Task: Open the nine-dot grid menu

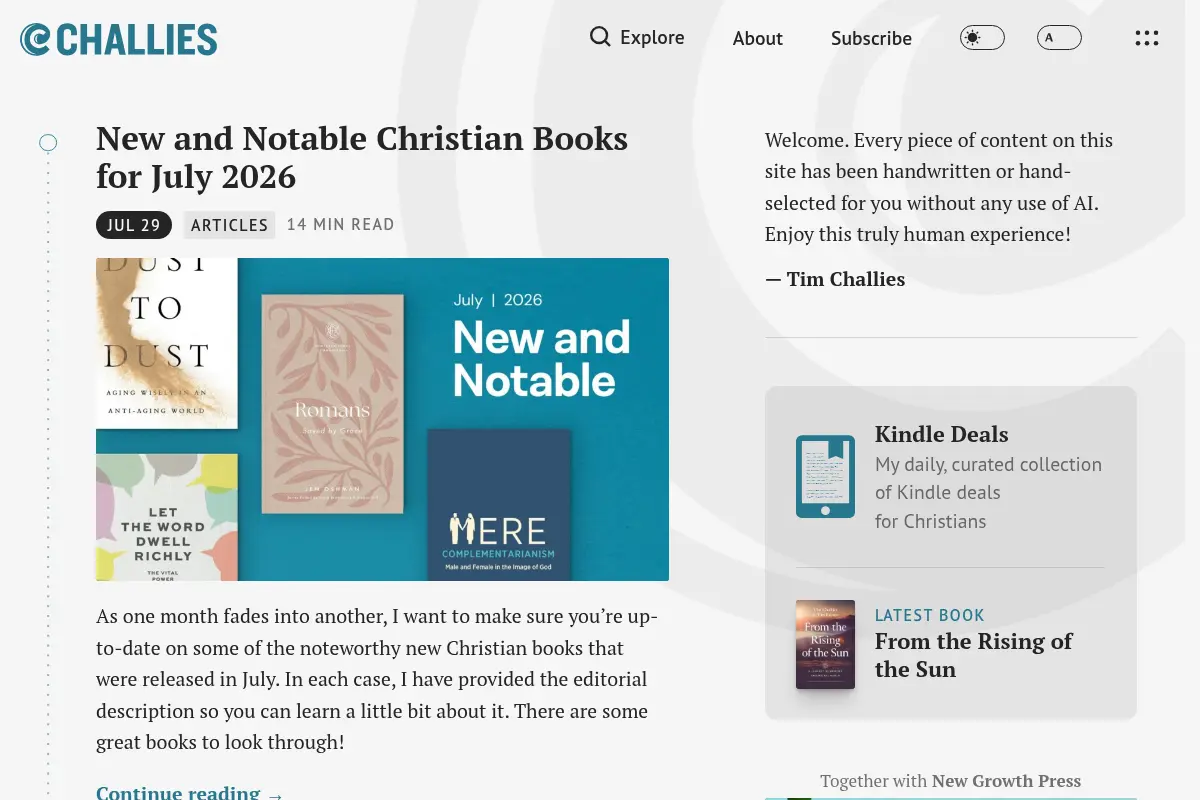Action: (x=1147, y=38)
